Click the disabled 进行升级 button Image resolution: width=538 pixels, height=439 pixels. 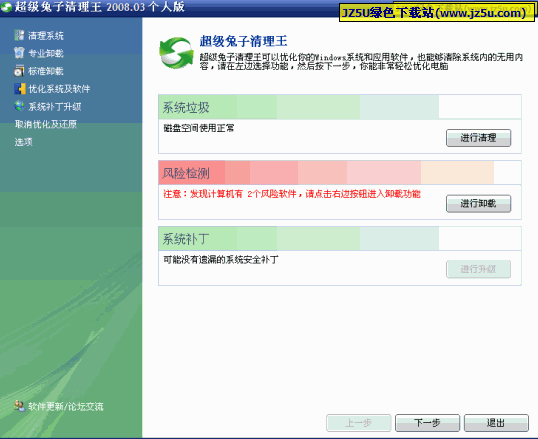pos(478,269)
